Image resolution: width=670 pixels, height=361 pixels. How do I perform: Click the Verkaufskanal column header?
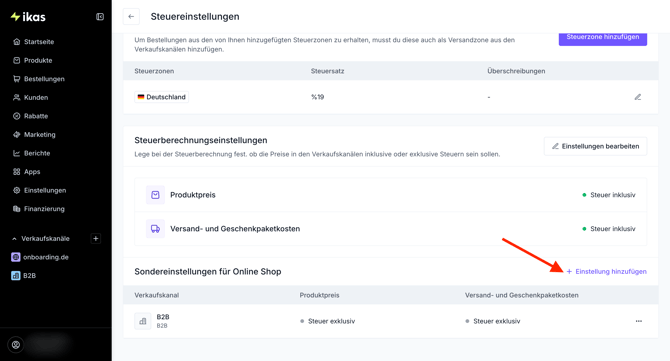[x=157, y=295]
